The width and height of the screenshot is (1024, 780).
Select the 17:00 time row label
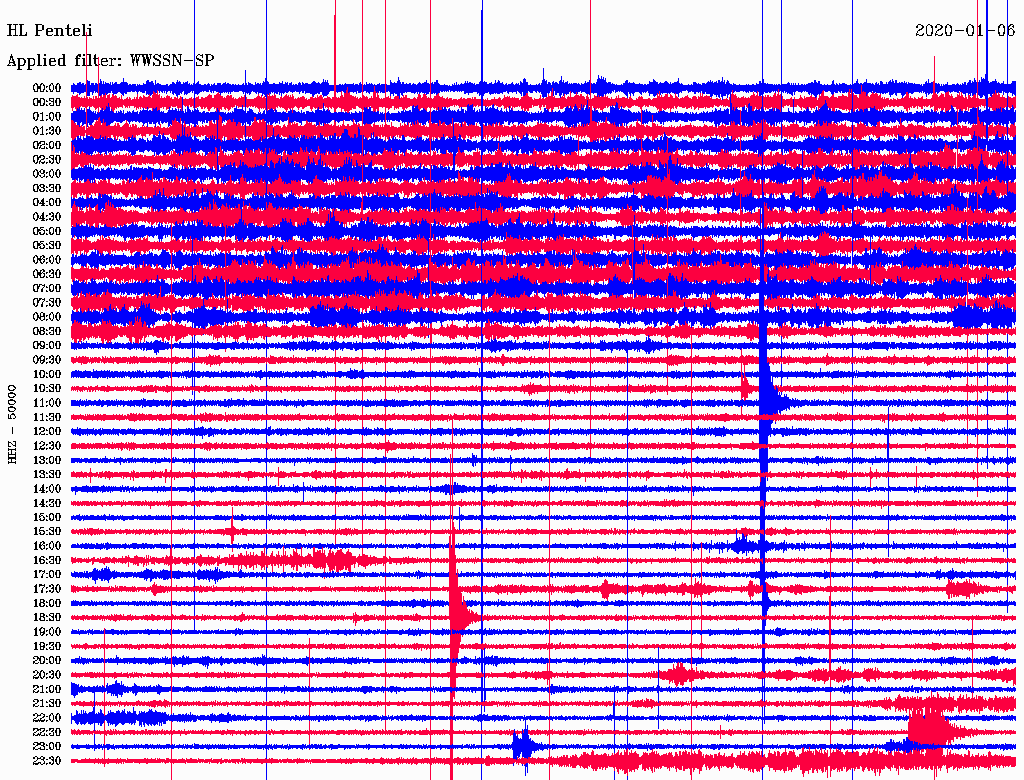47,575
